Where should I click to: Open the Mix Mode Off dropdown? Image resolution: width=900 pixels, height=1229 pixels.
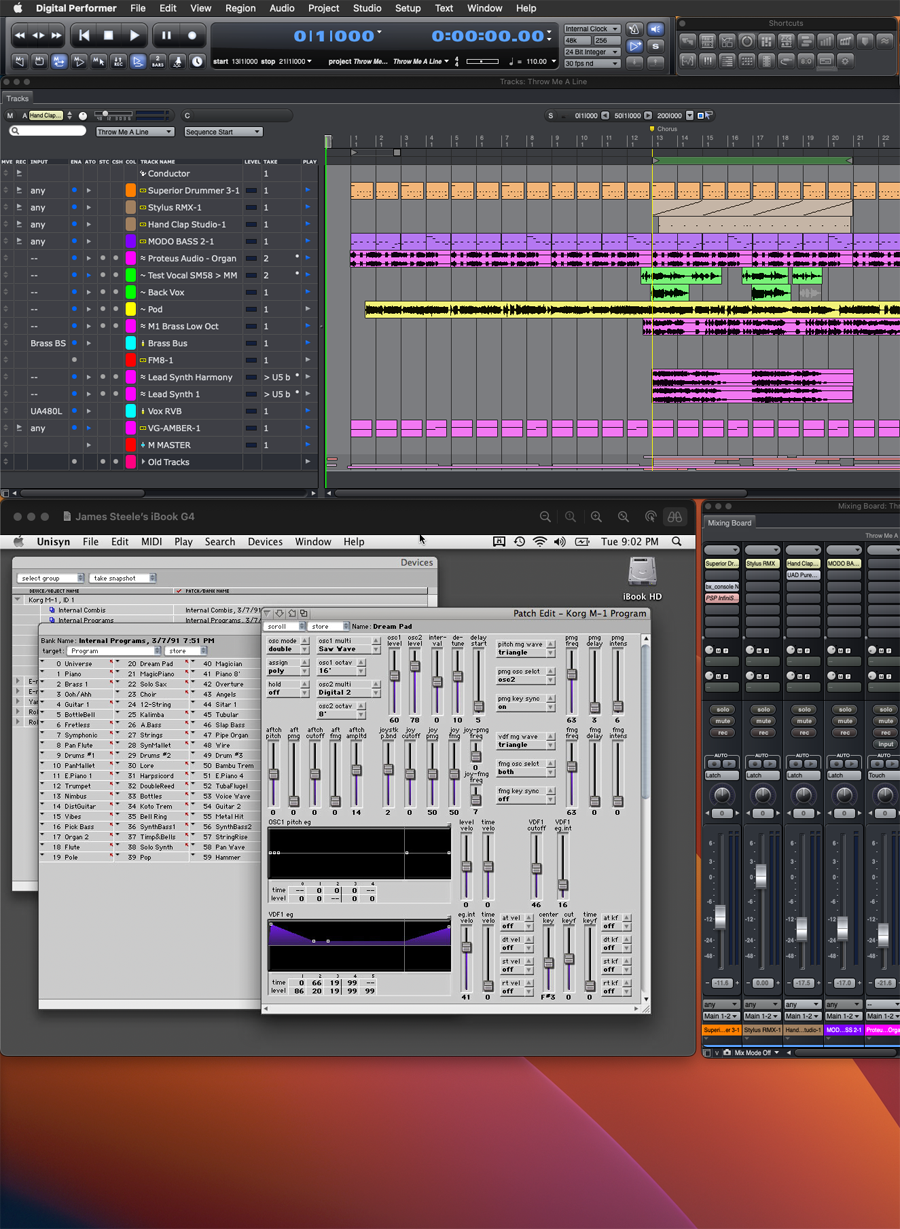(x=757, y=1053)
